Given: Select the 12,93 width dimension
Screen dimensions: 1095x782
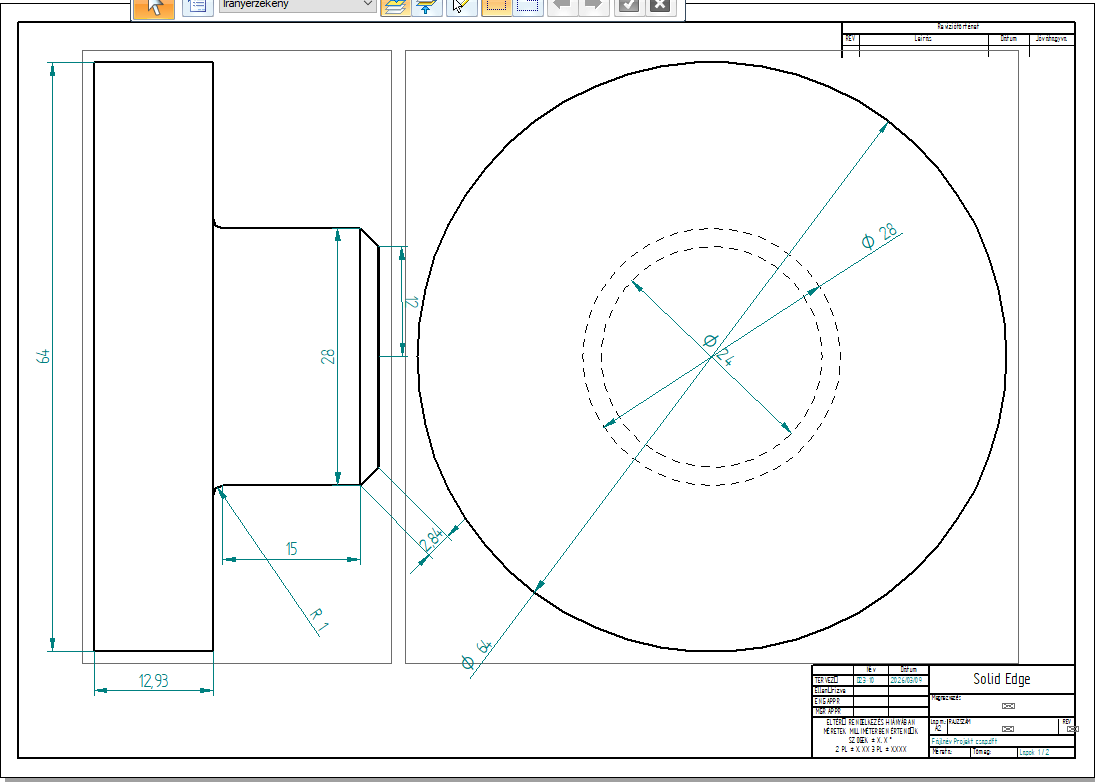Looking at the screenshot, I should pyautogui.click(x=153, y=681).
